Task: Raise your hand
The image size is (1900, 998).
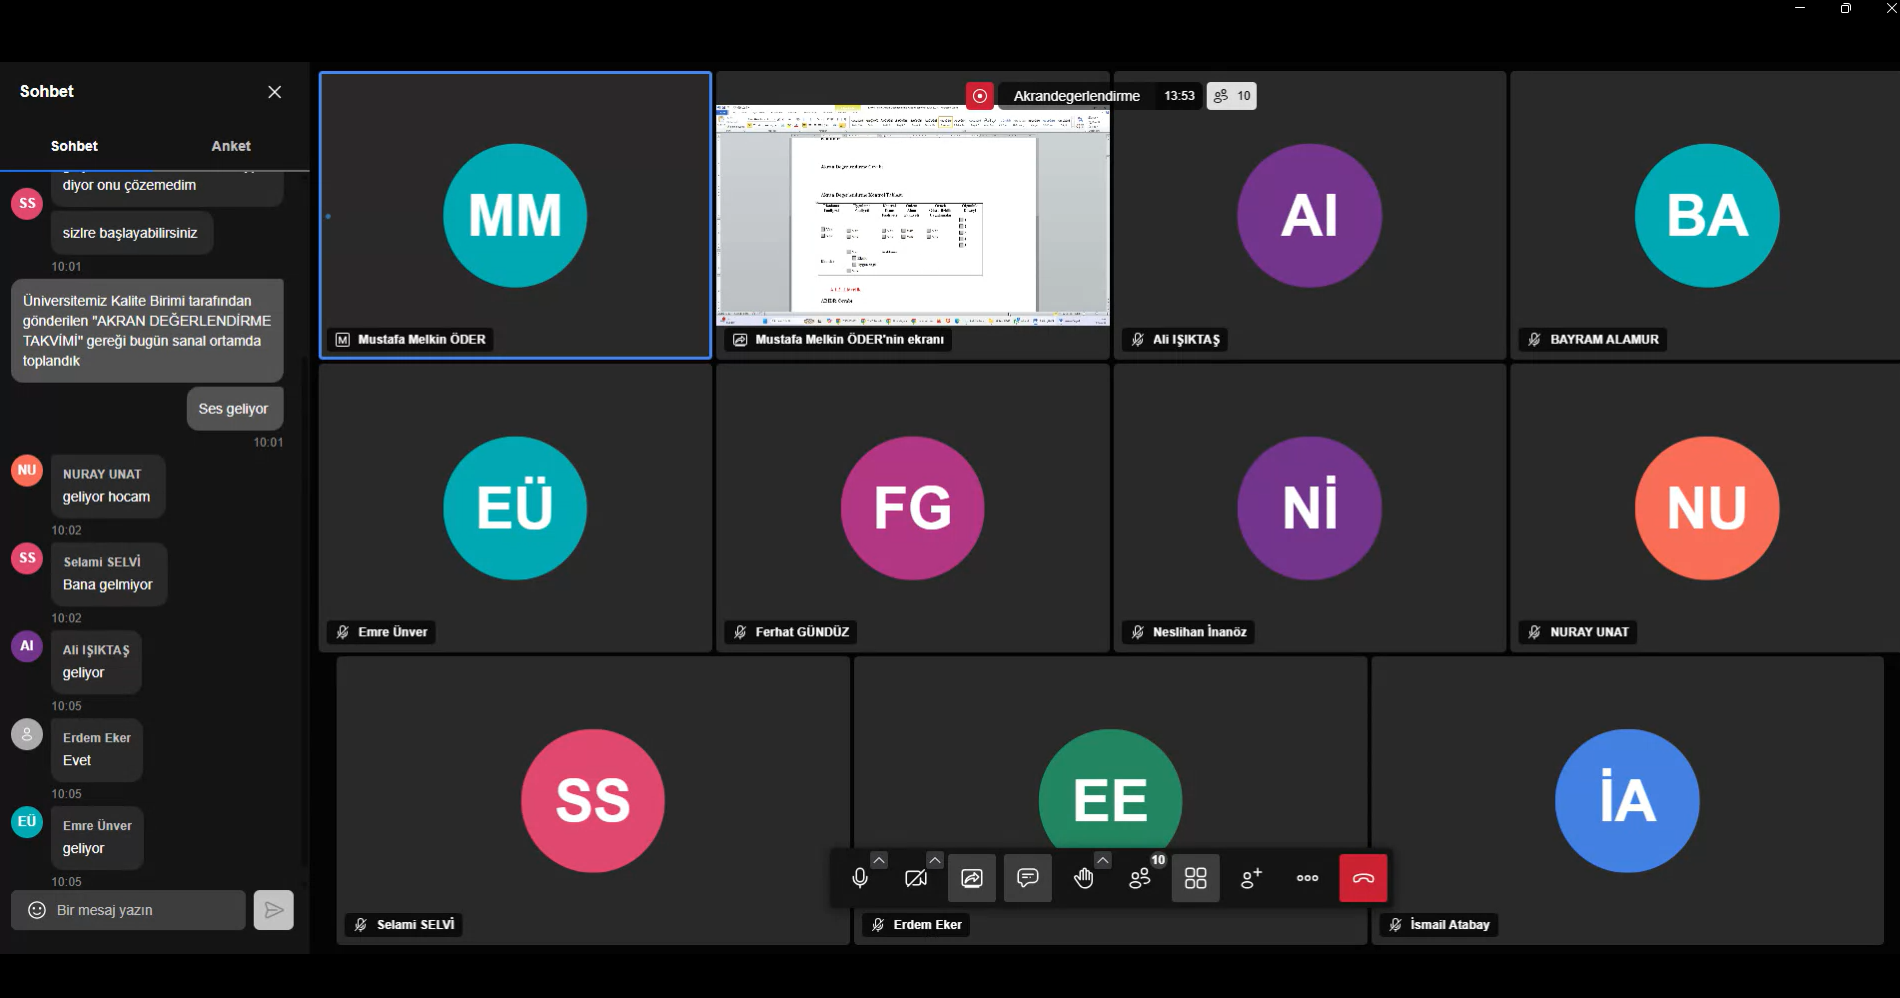Action: 1083,878
